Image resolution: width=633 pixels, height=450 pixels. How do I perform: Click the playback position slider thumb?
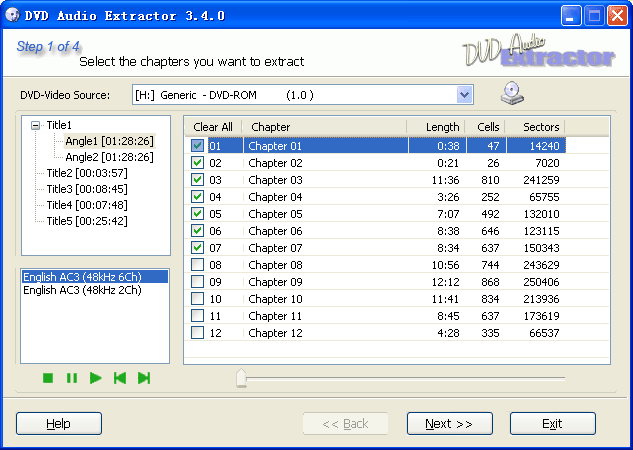(241, 378)
